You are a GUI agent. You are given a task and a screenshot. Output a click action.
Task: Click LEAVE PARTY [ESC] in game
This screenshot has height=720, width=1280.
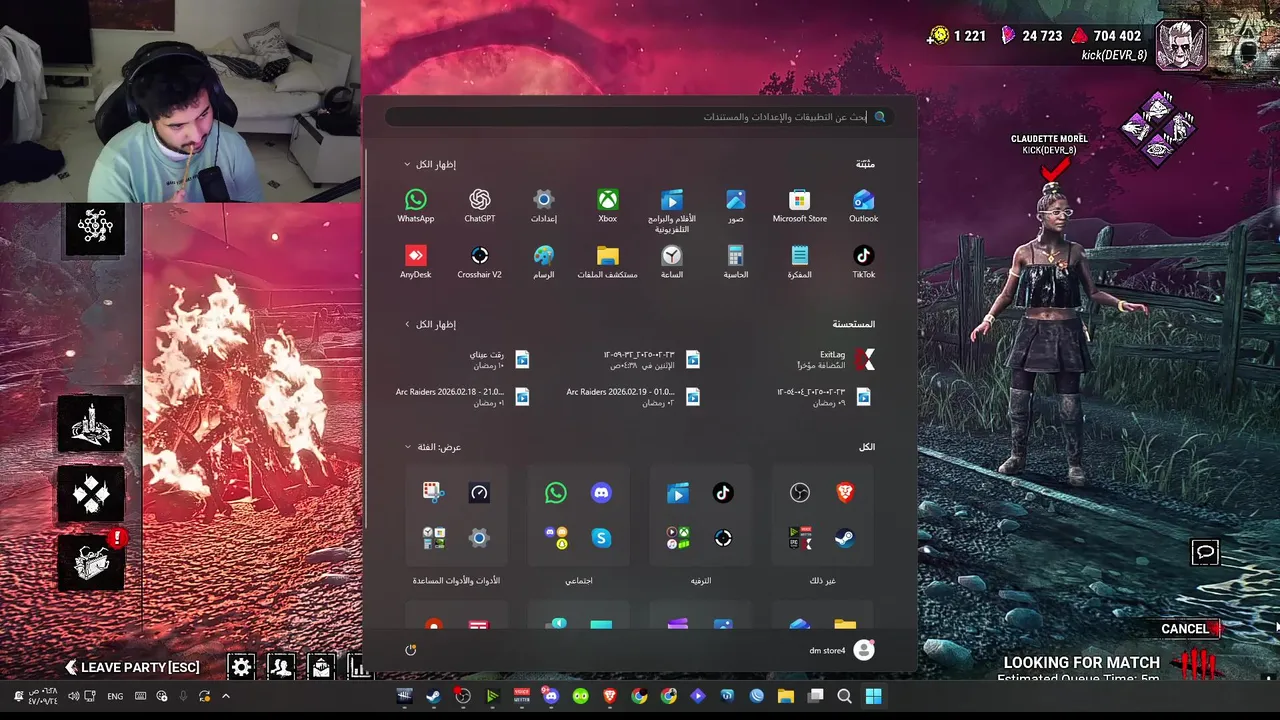(x=132, y=667)
